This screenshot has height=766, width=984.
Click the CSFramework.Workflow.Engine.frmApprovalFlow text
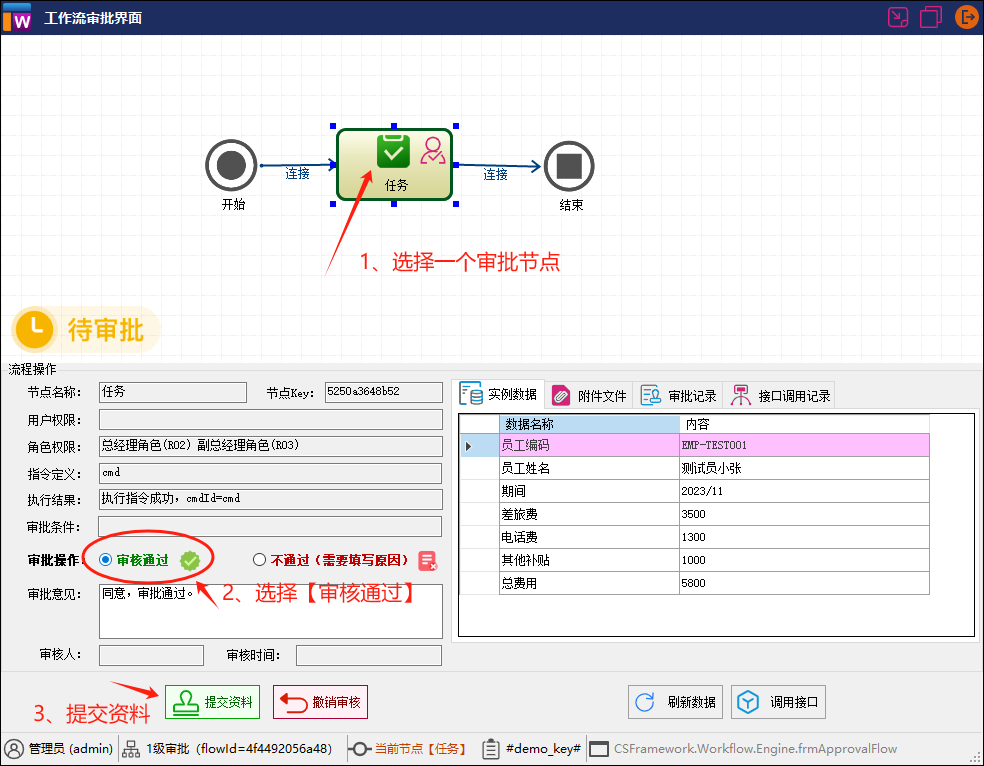click(x=755, y=748)
